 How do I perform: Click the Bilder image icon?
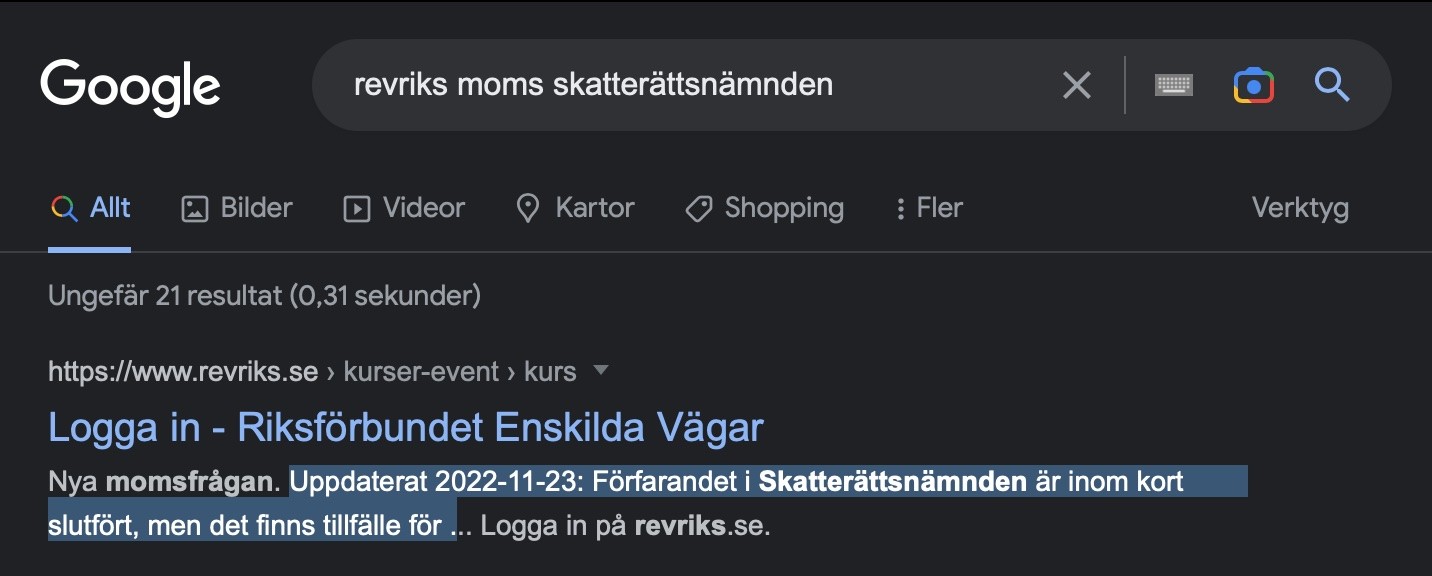[x=194, y=208]
